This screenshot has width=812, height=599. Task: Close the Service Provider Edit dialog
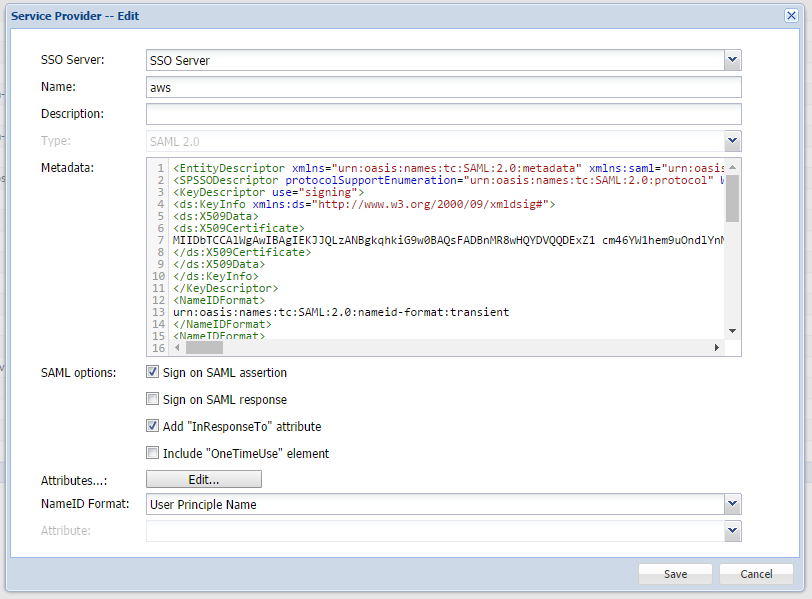(790, 15)
